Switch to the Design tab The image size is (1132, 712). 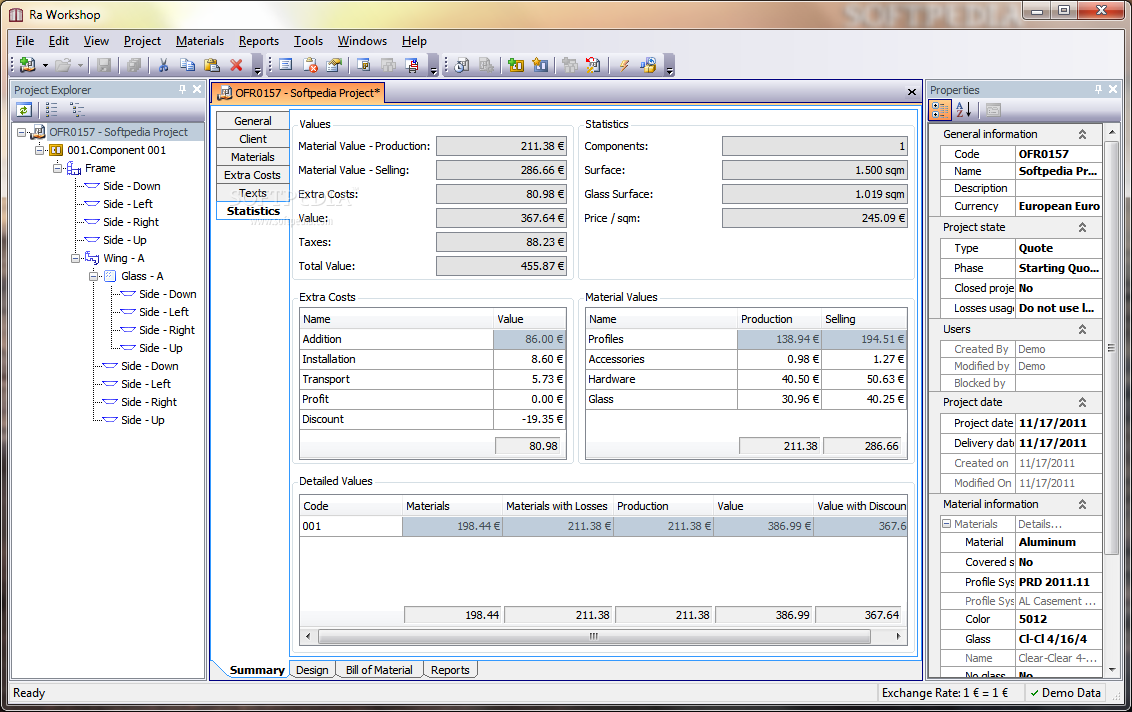312,670
